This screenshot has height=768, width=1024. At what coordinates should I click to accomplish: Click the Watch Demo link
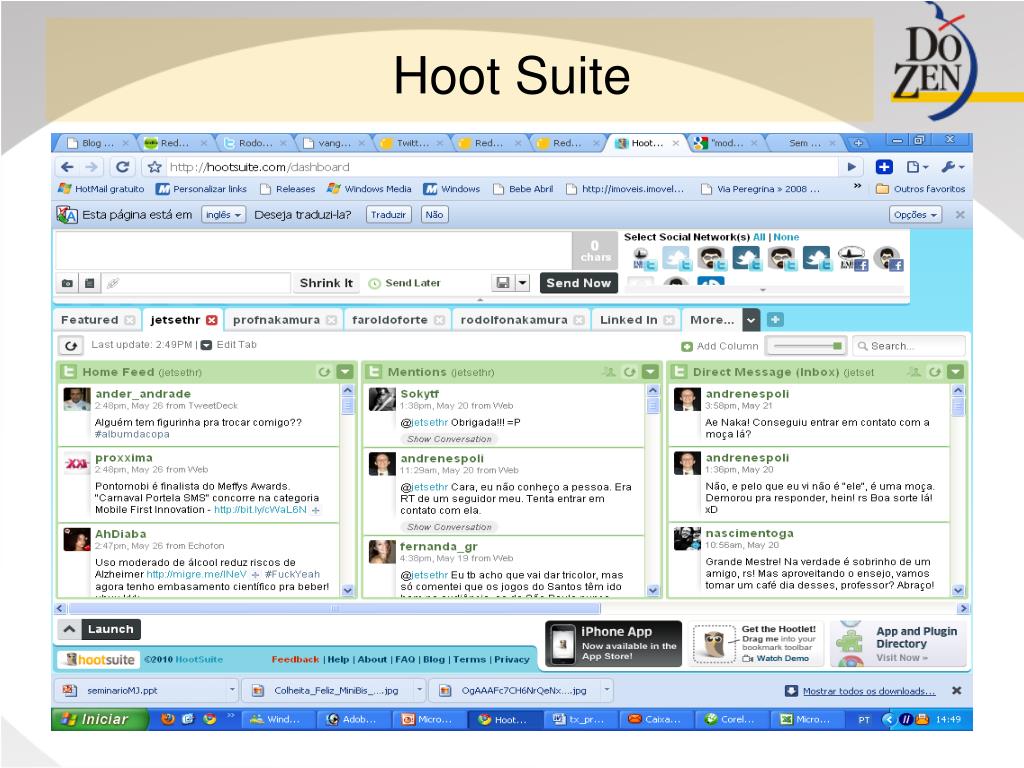pos(776,658)
